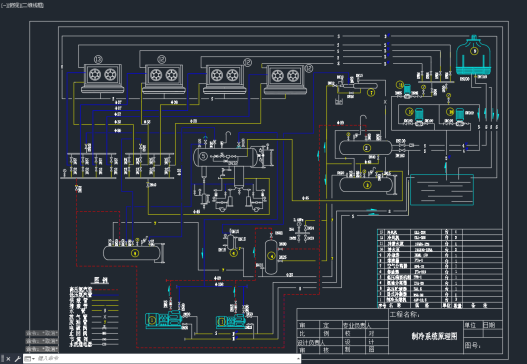The width and height of the screenshot is (527, 364).
Task: Select the cyan water tank rectangle
Action: click(442, 190)
